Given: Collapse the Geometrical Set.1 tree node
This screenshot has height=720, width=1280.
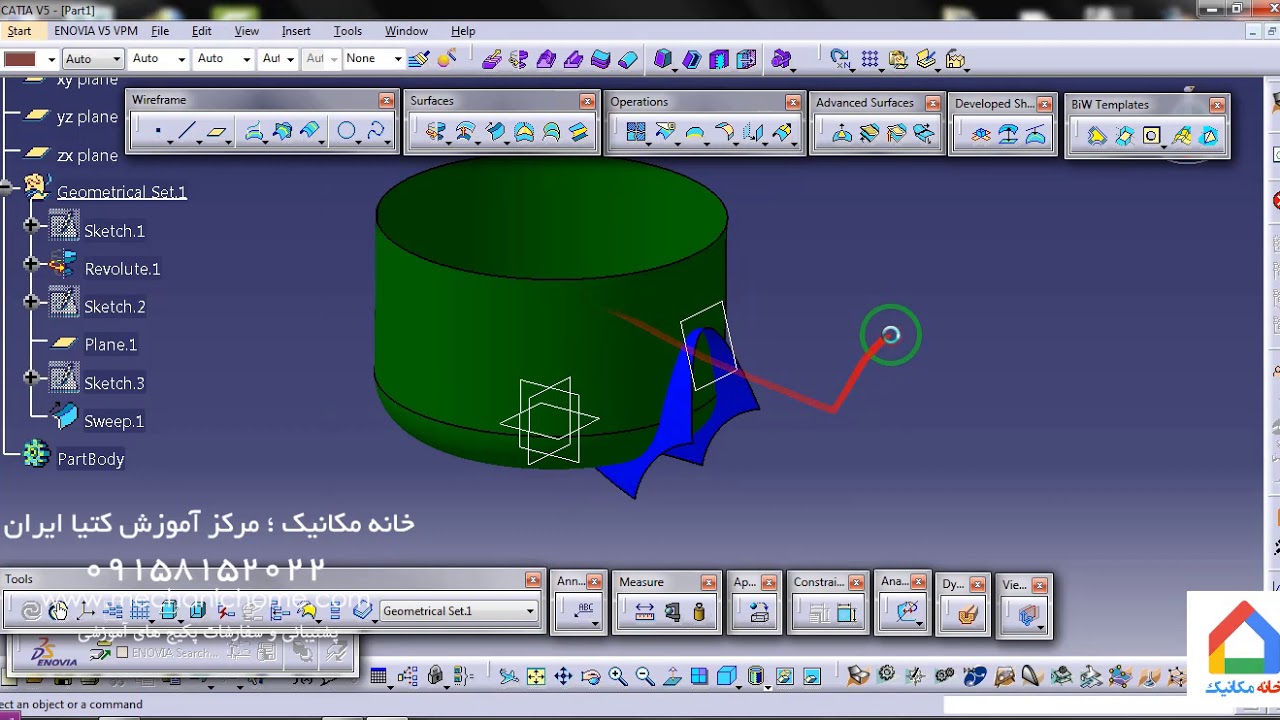Looking at the screenshot, I should tap(5, 187).
